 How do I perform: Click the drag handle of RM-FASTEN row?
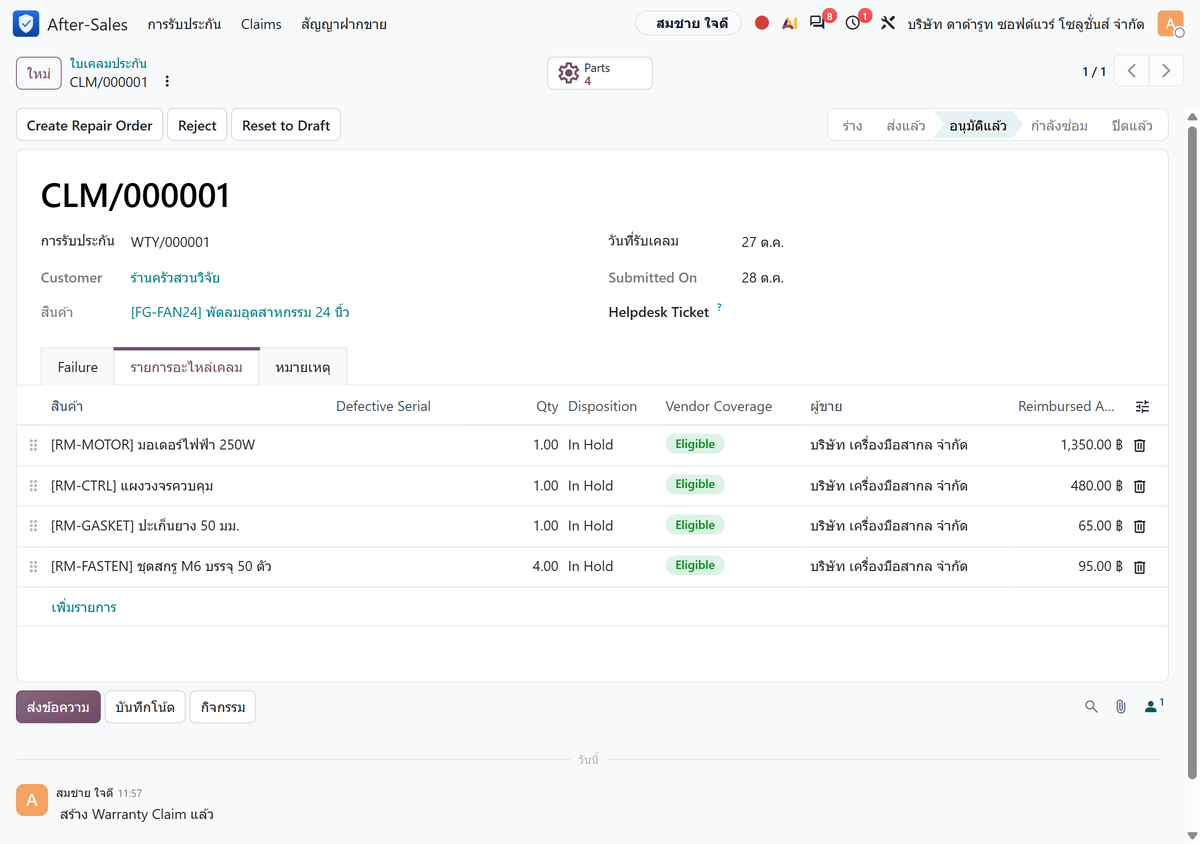(33, 567)
